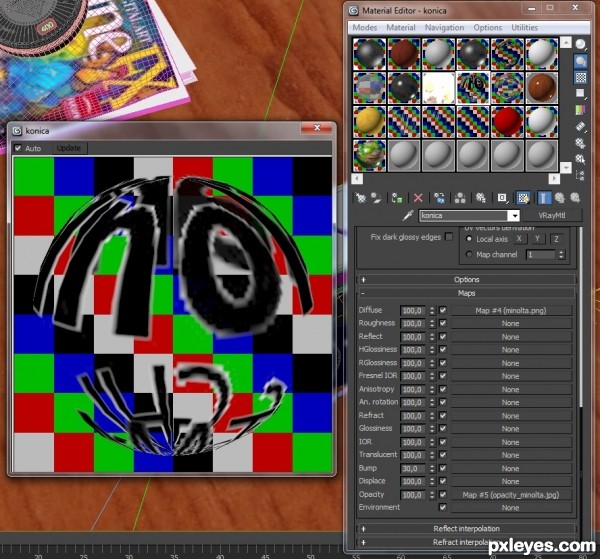The height and width of the screenshot is (559, 600).
Task: Open the Navigation menu
Action: pos(444,28)
